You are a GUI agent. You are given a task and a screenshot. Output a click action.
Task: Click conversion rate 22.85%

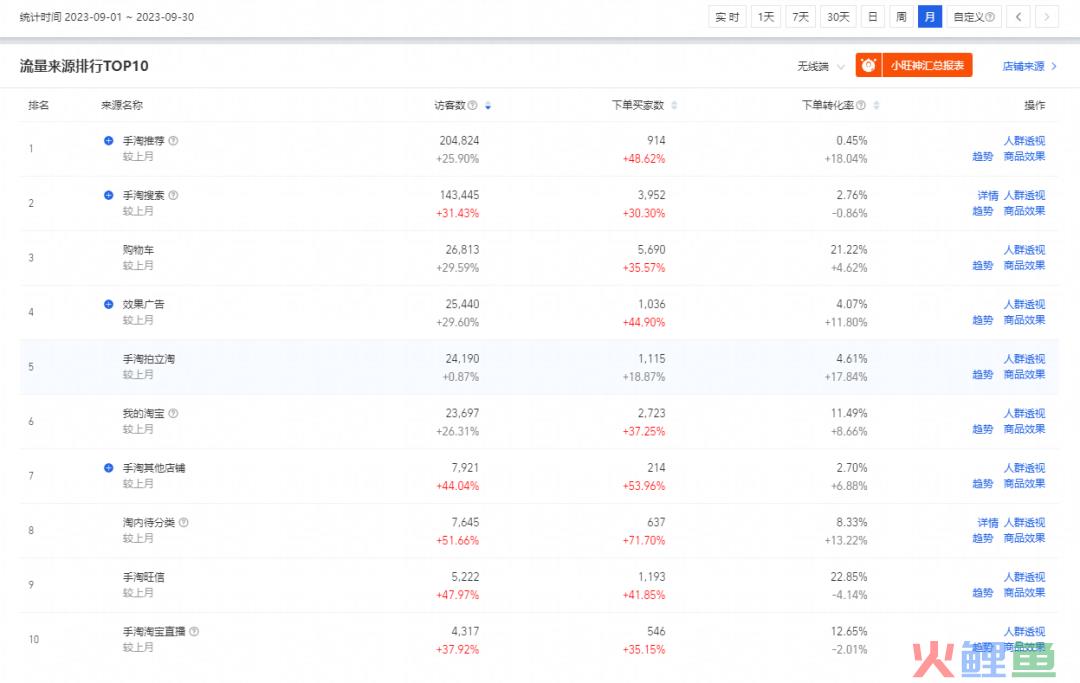(x=849, y=576)
